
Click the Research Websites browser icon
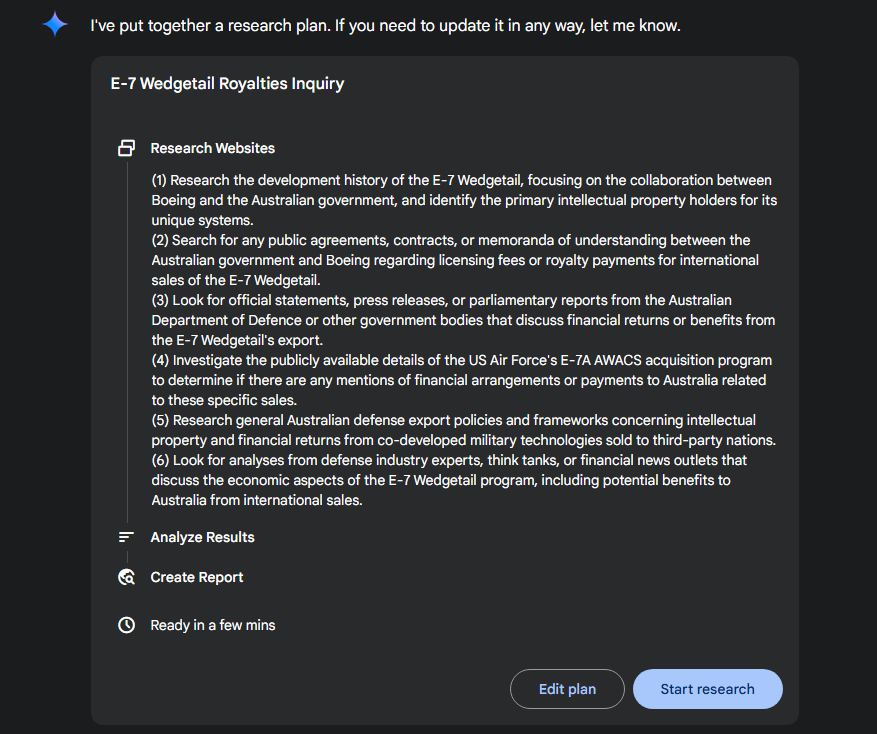point(126,148)
